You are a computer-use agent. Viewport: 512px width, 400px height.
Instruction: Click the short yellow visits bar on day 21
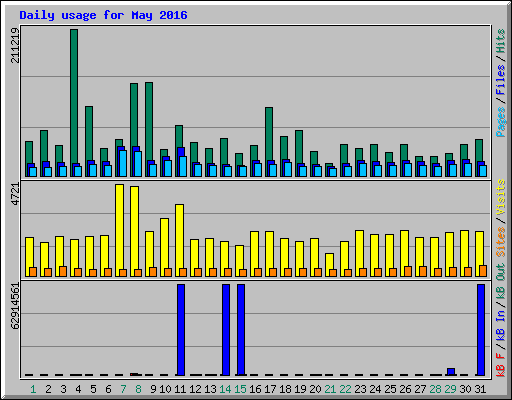pos(329,261)
